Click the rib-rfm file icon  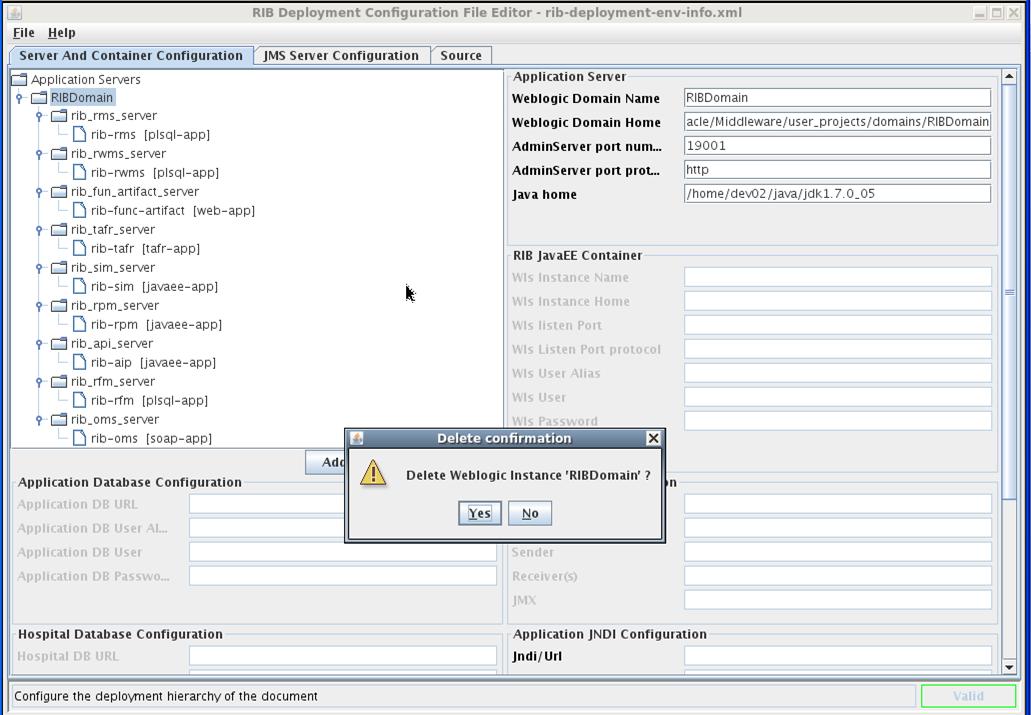point(80,400)
